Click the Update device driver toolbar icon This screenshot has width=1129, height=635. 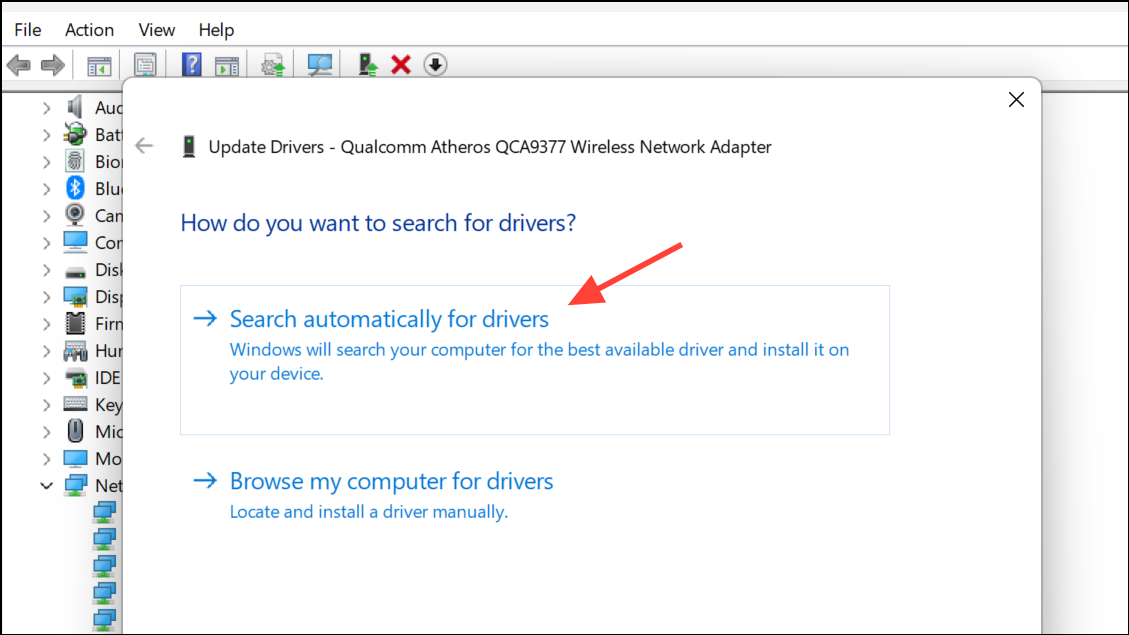click(x=273, y=66)
